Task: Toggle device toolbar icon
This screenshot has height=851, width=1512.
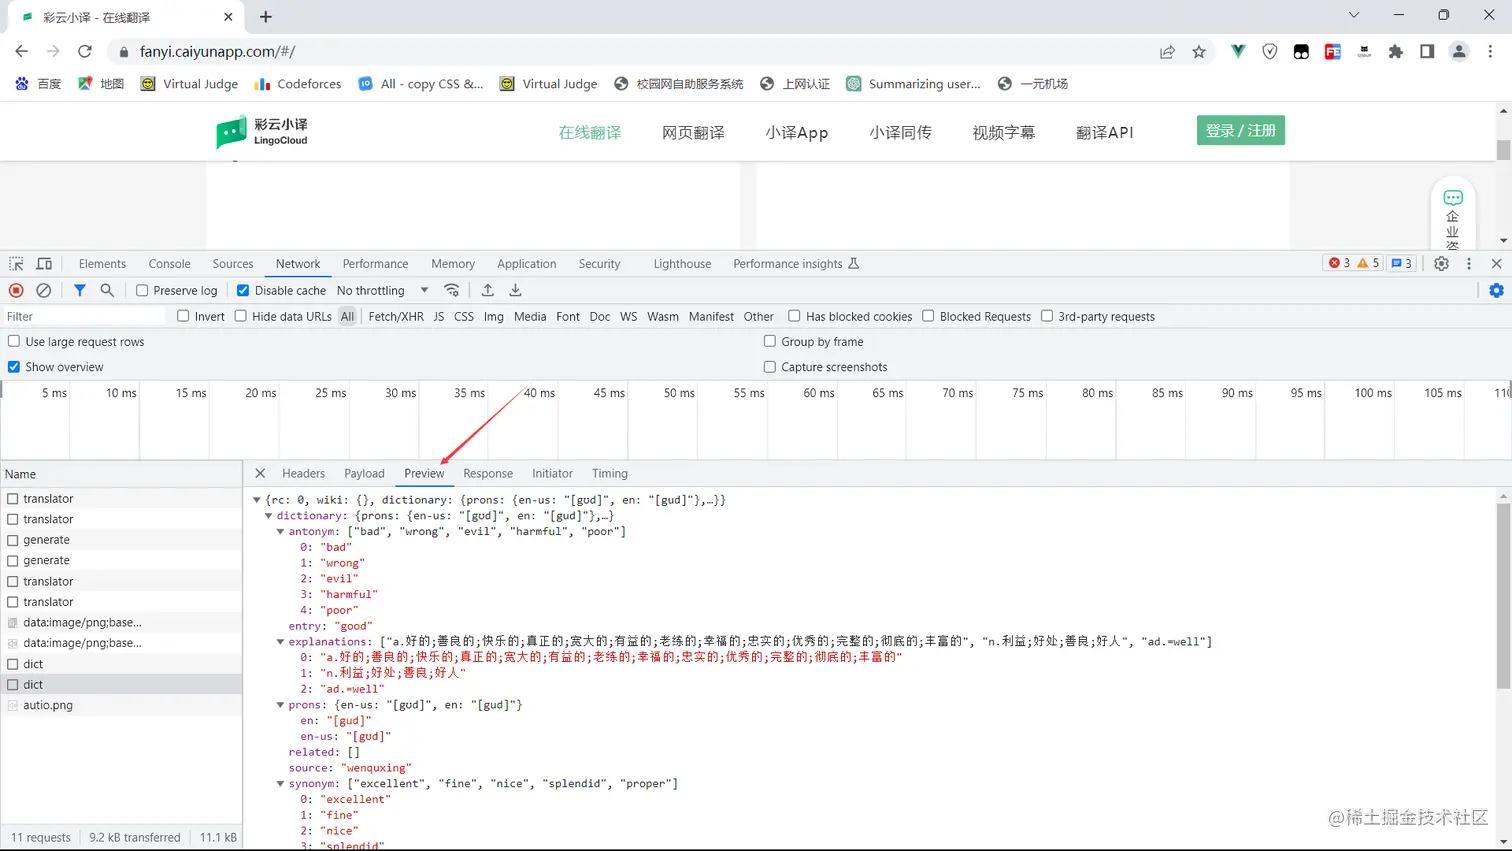Action: 44,264
